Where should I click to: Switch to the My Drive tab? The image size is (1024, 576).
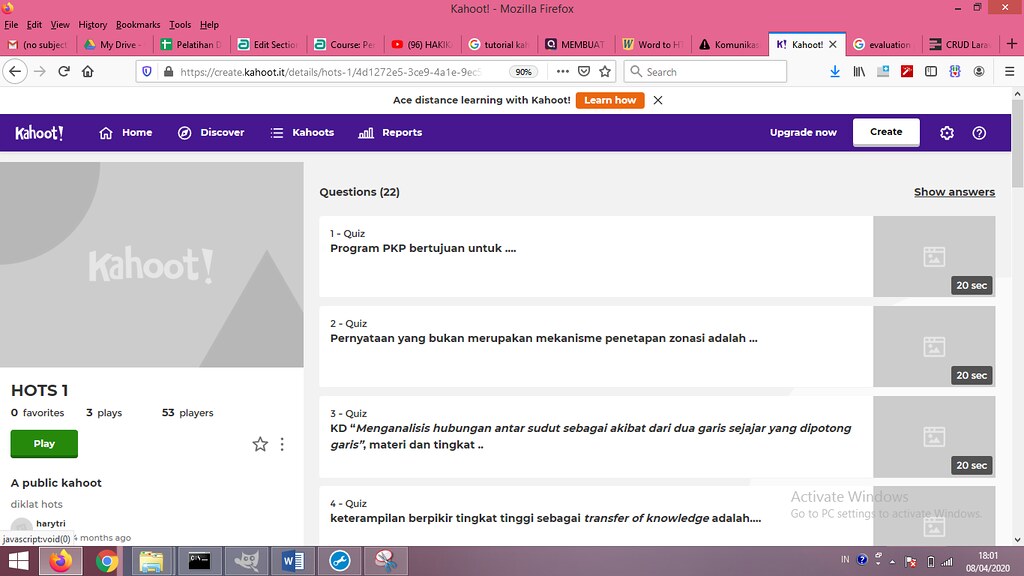point(115,44)
